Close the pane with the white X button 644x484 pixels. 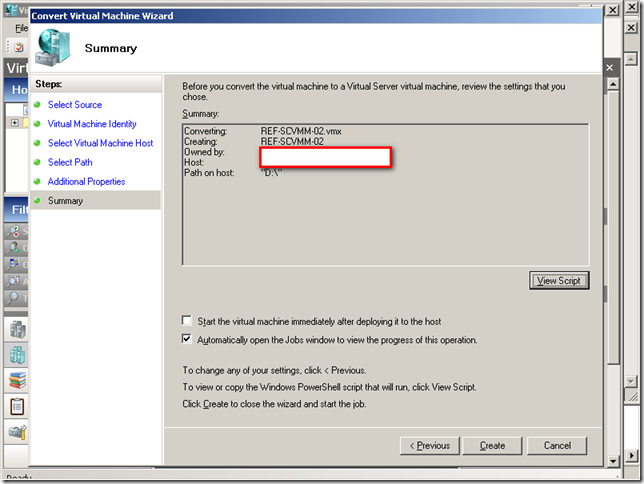(610, 68)
